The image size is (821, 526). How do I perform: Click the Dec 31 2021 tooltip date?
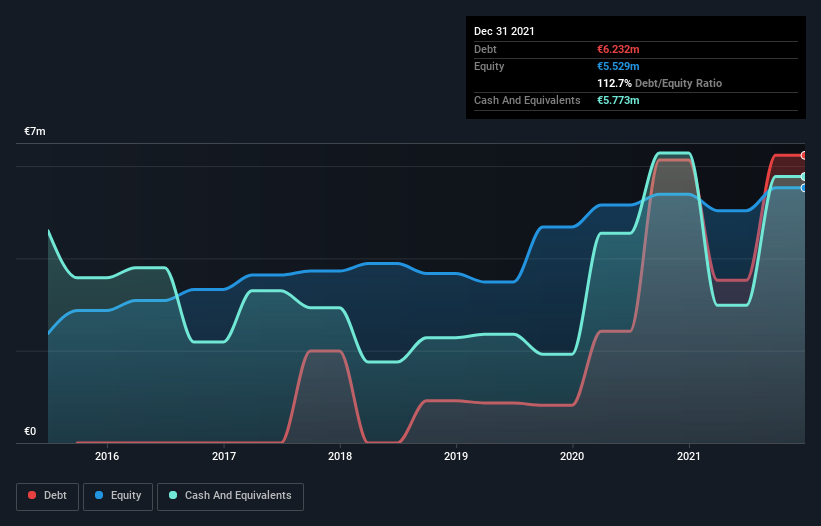click(x=504, y=31)
